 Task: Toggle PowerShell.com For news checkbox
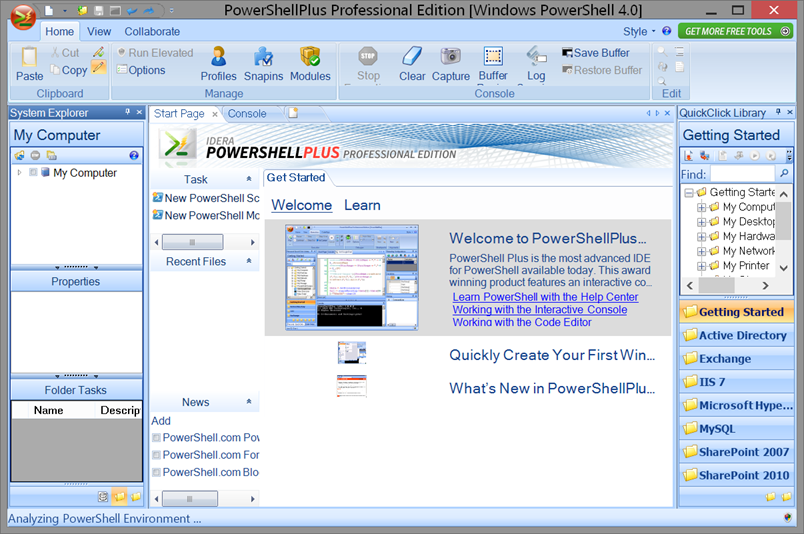click(x=156, y=455)
